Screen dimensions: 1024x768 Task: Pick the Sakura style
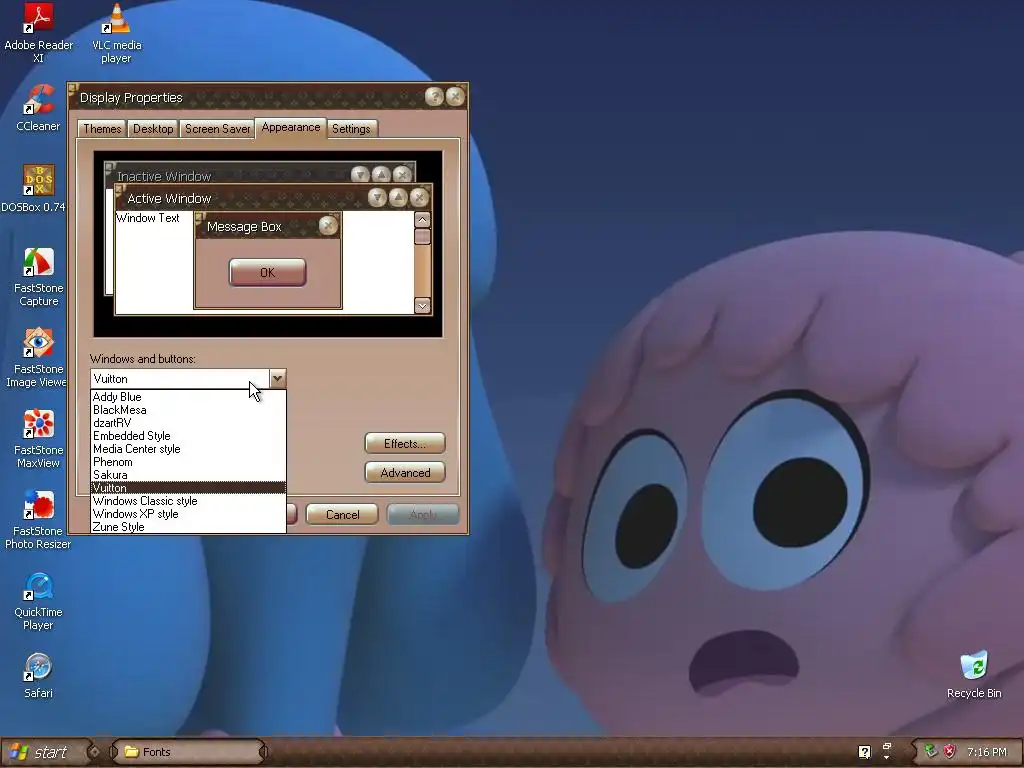pos(188,475)
